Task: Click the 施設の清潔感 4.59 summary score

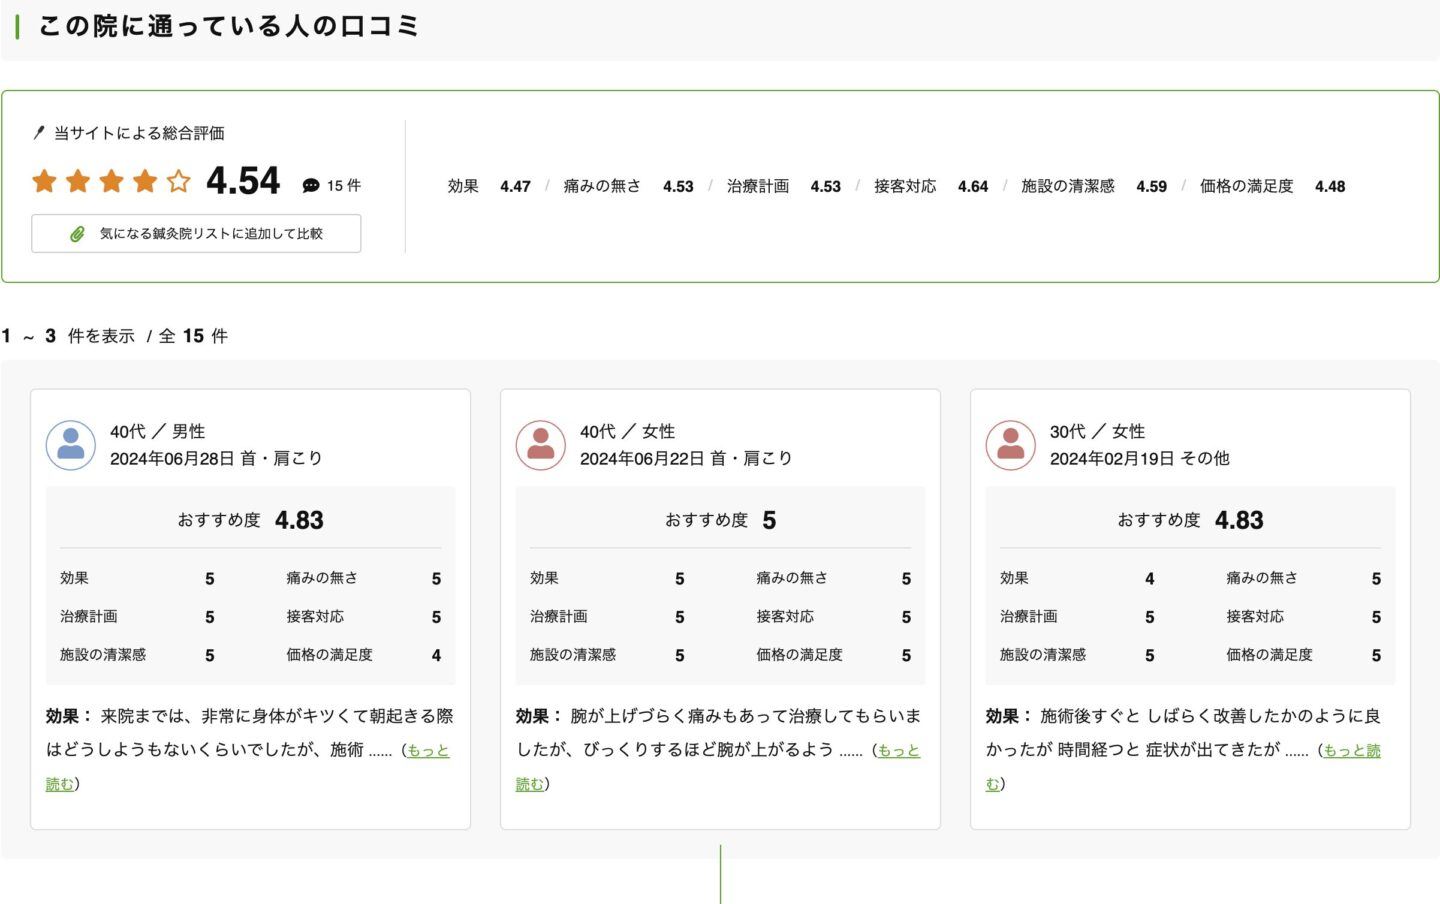Action: (x=1094, y=186)
